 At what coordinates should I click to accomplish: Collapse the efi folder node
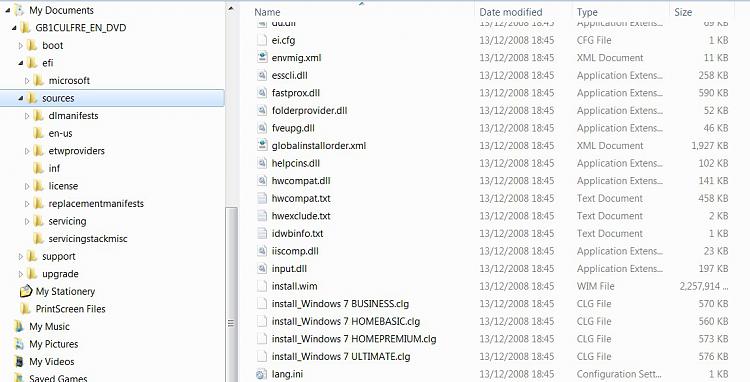pos(21,63)
